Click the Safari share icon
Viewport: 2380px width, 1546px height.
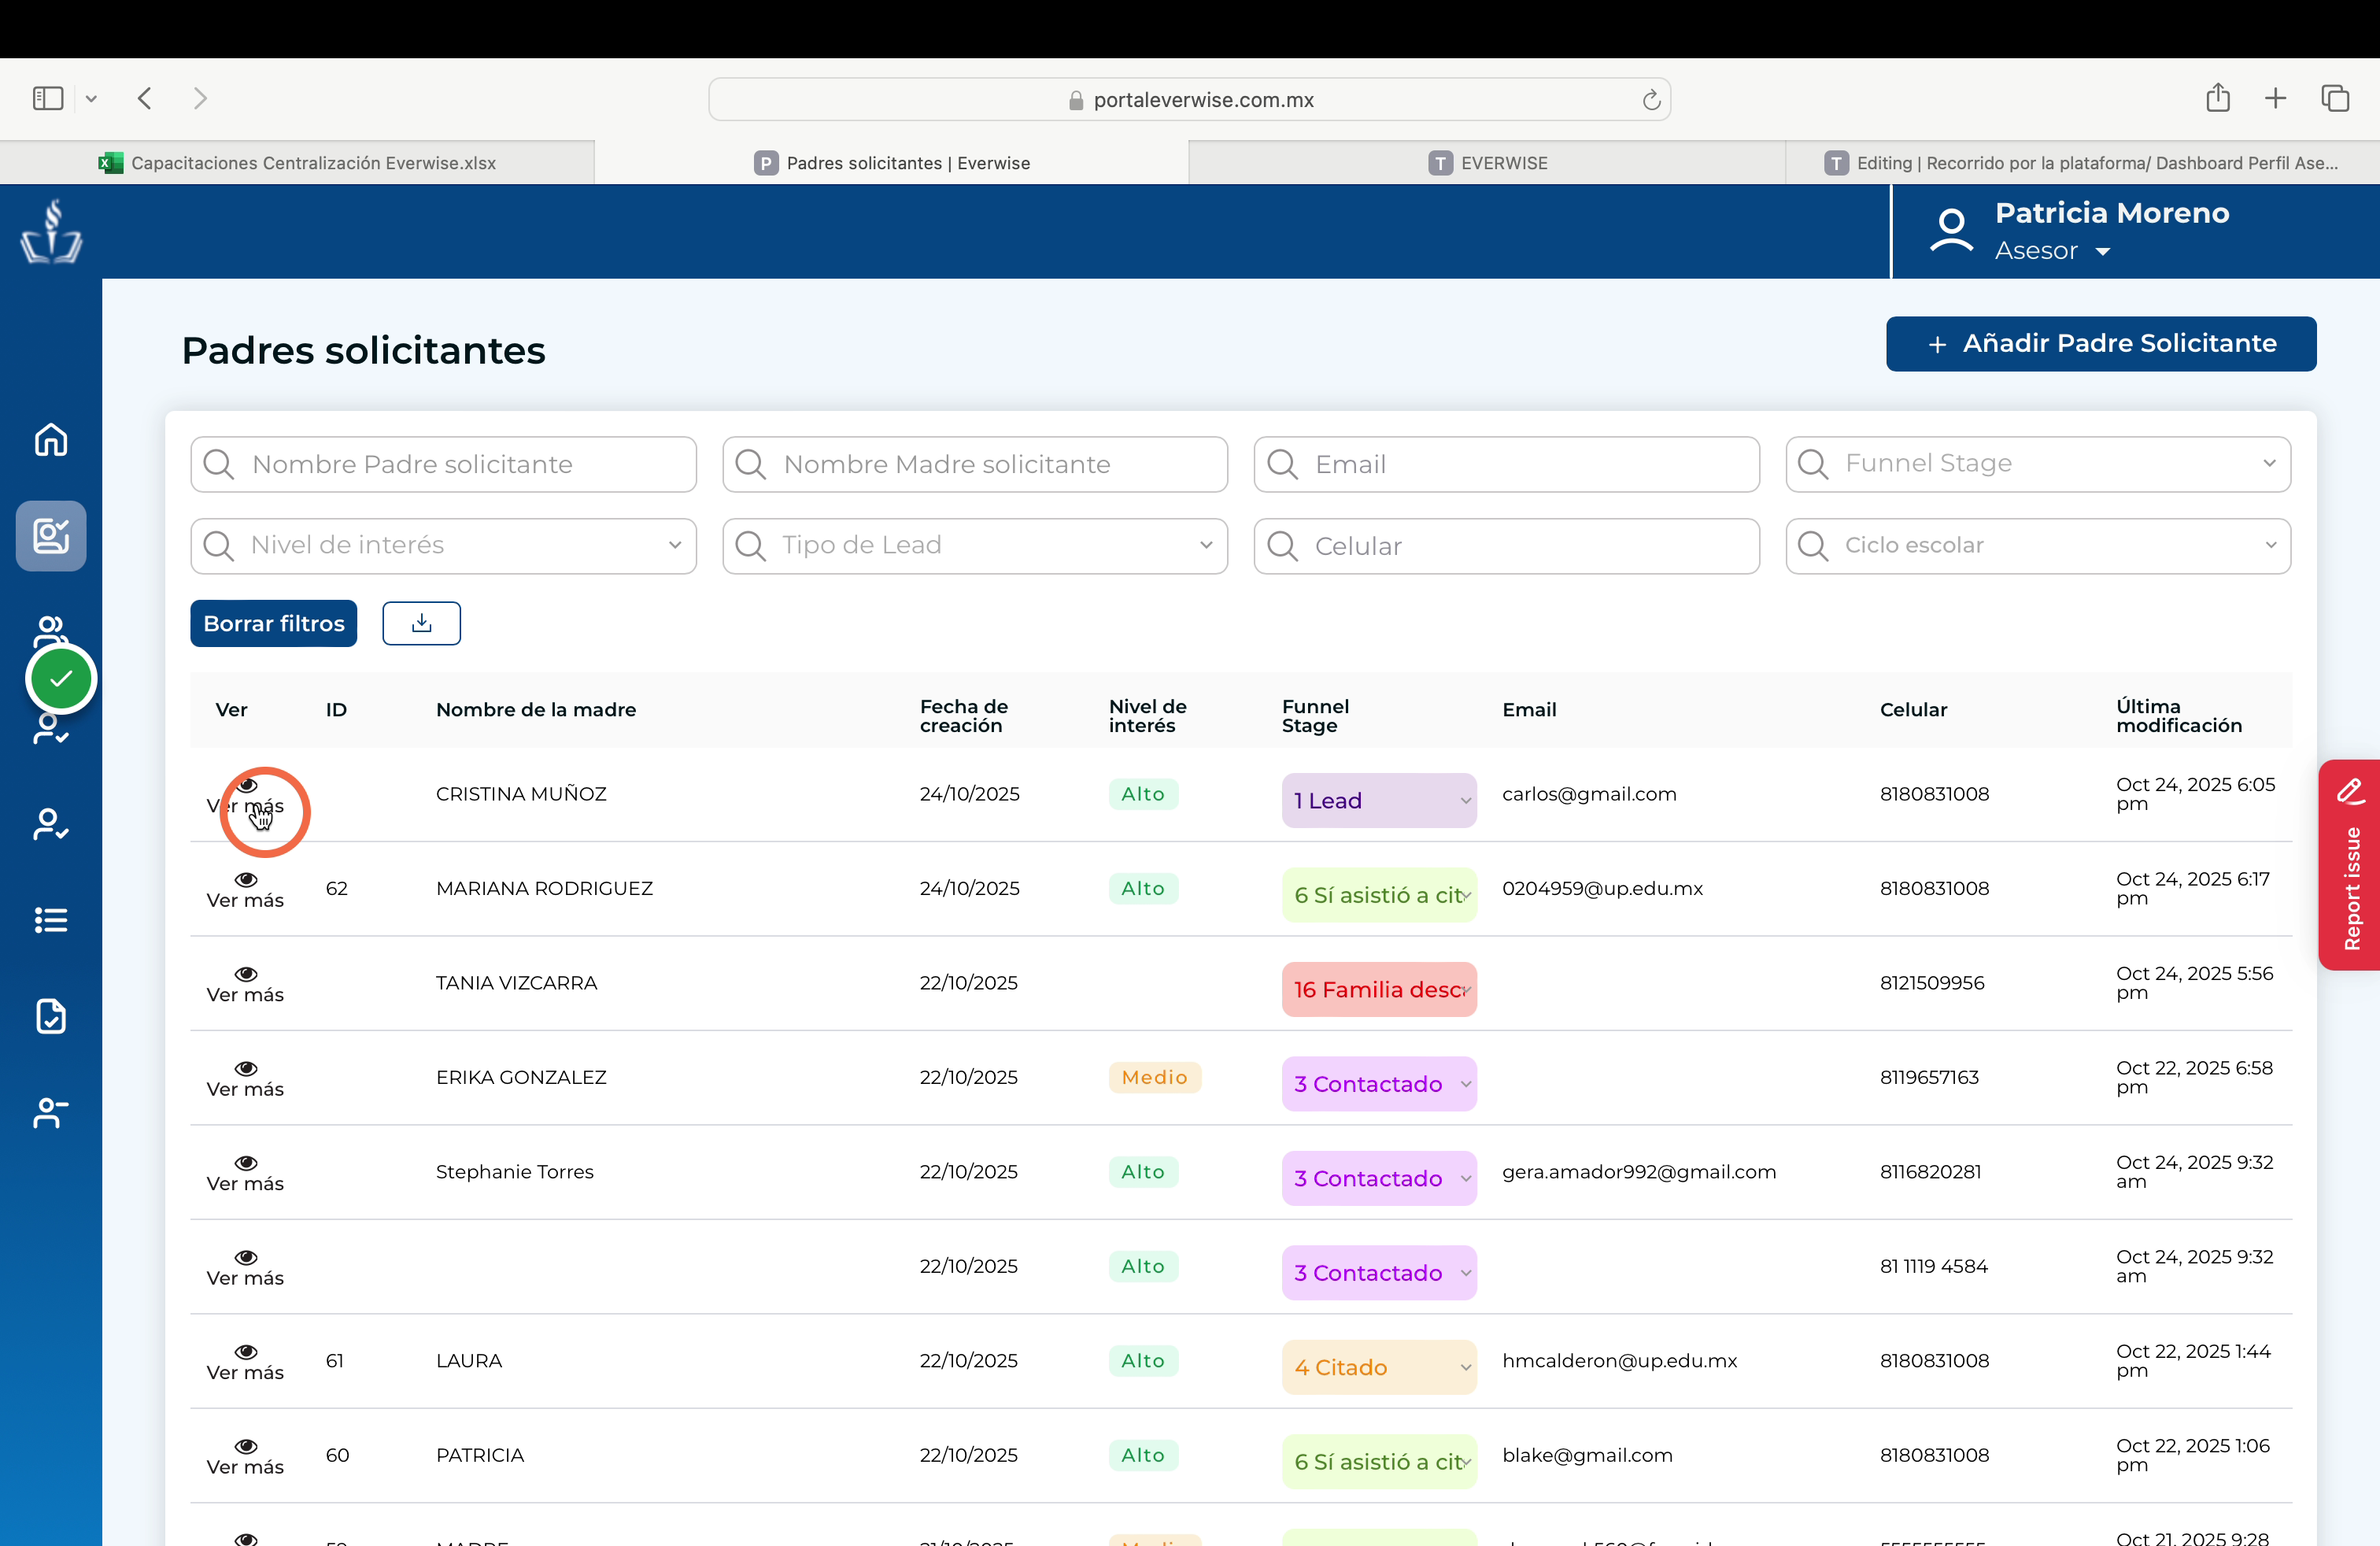[x=2217, y=98]
